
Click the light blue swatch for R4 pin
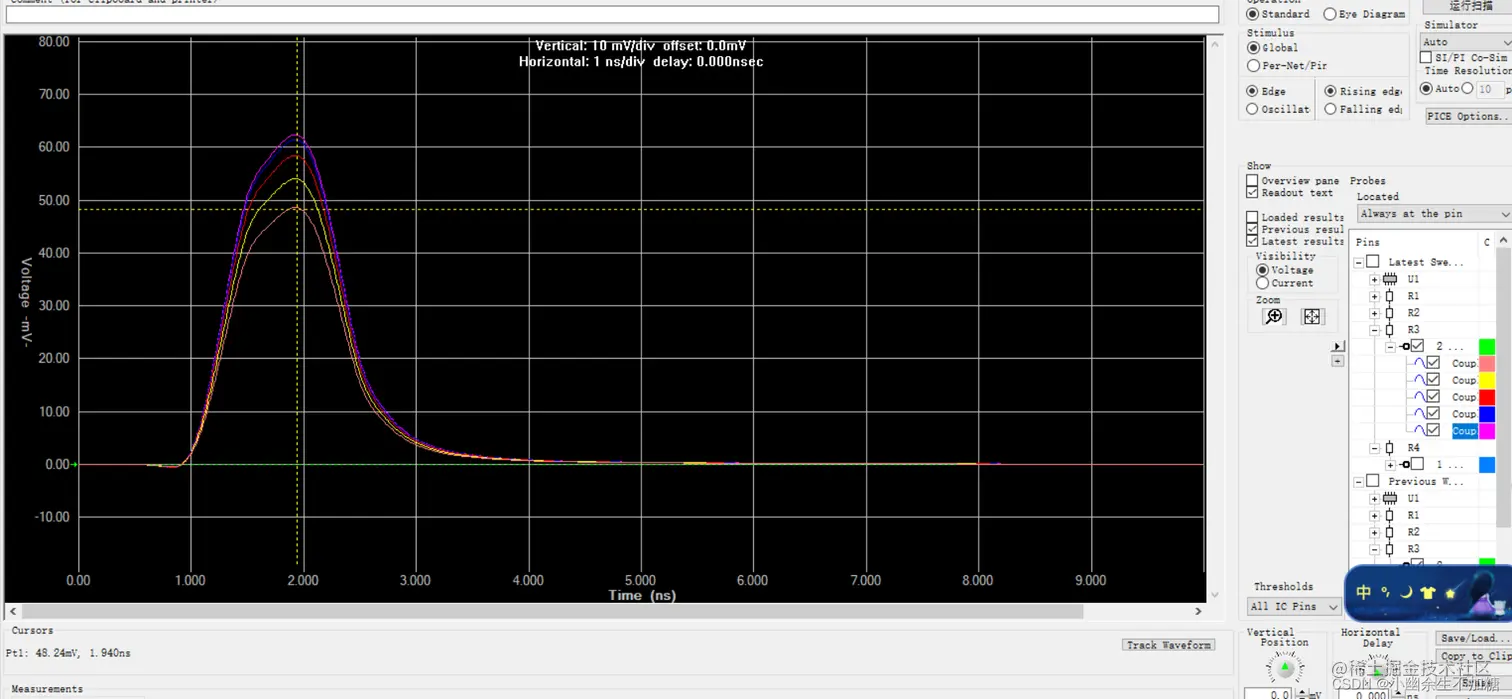tap(1487, 465)
